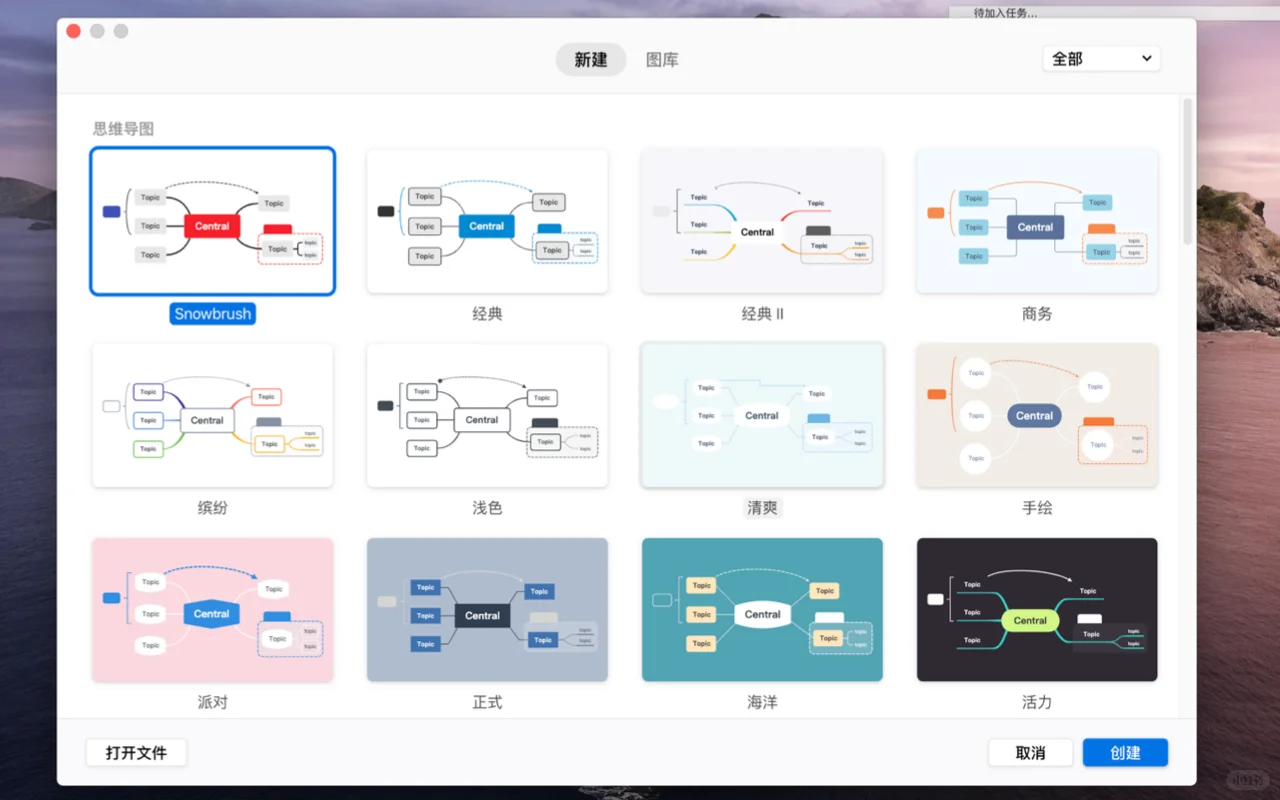
Task: Select the 派对 pink template
Action: (x=212, y=609)
